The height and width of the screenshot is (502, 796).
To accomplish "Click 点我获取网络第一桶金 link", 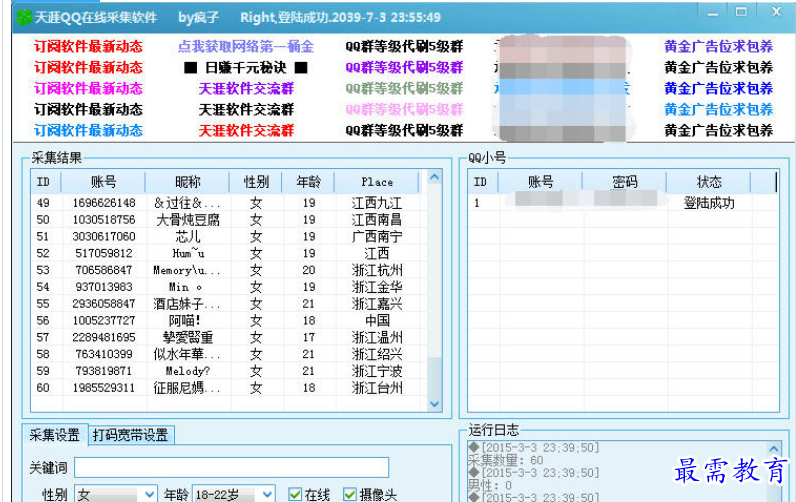I will pyautogui.click(x=246, y=47).
